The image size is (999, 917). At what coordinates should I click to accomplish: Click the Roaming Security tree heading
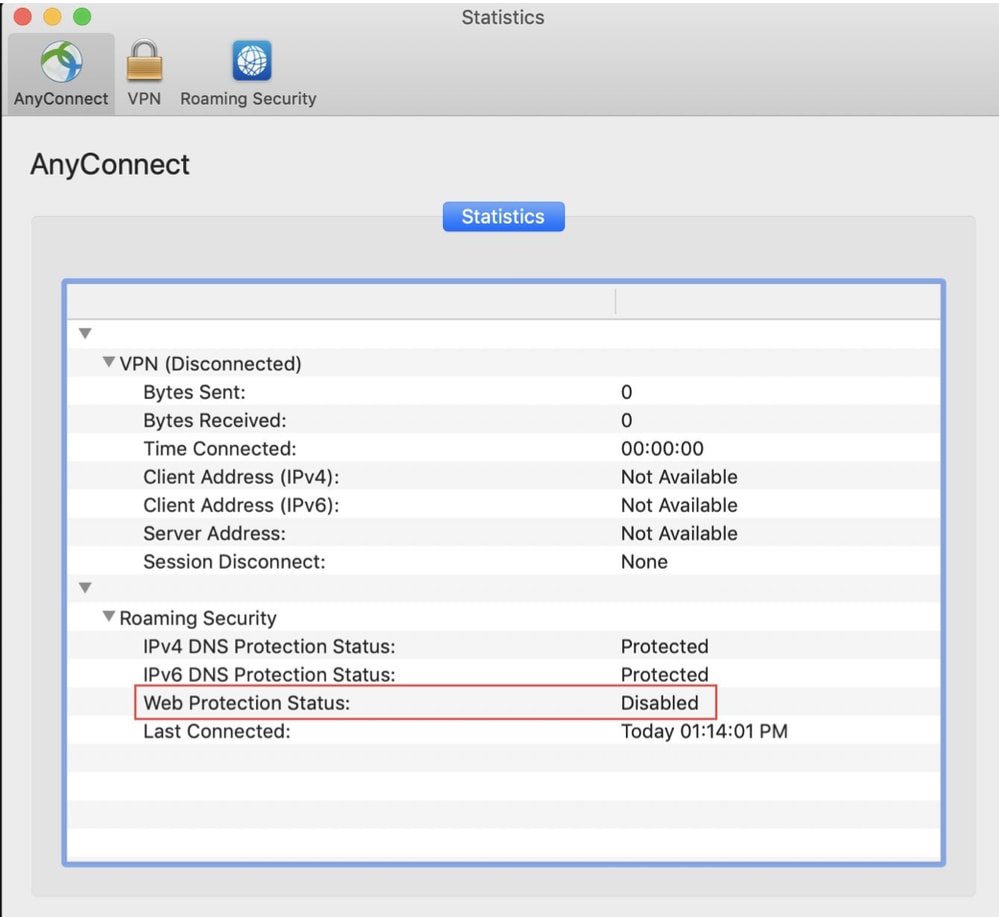click(x=198, y=618)
